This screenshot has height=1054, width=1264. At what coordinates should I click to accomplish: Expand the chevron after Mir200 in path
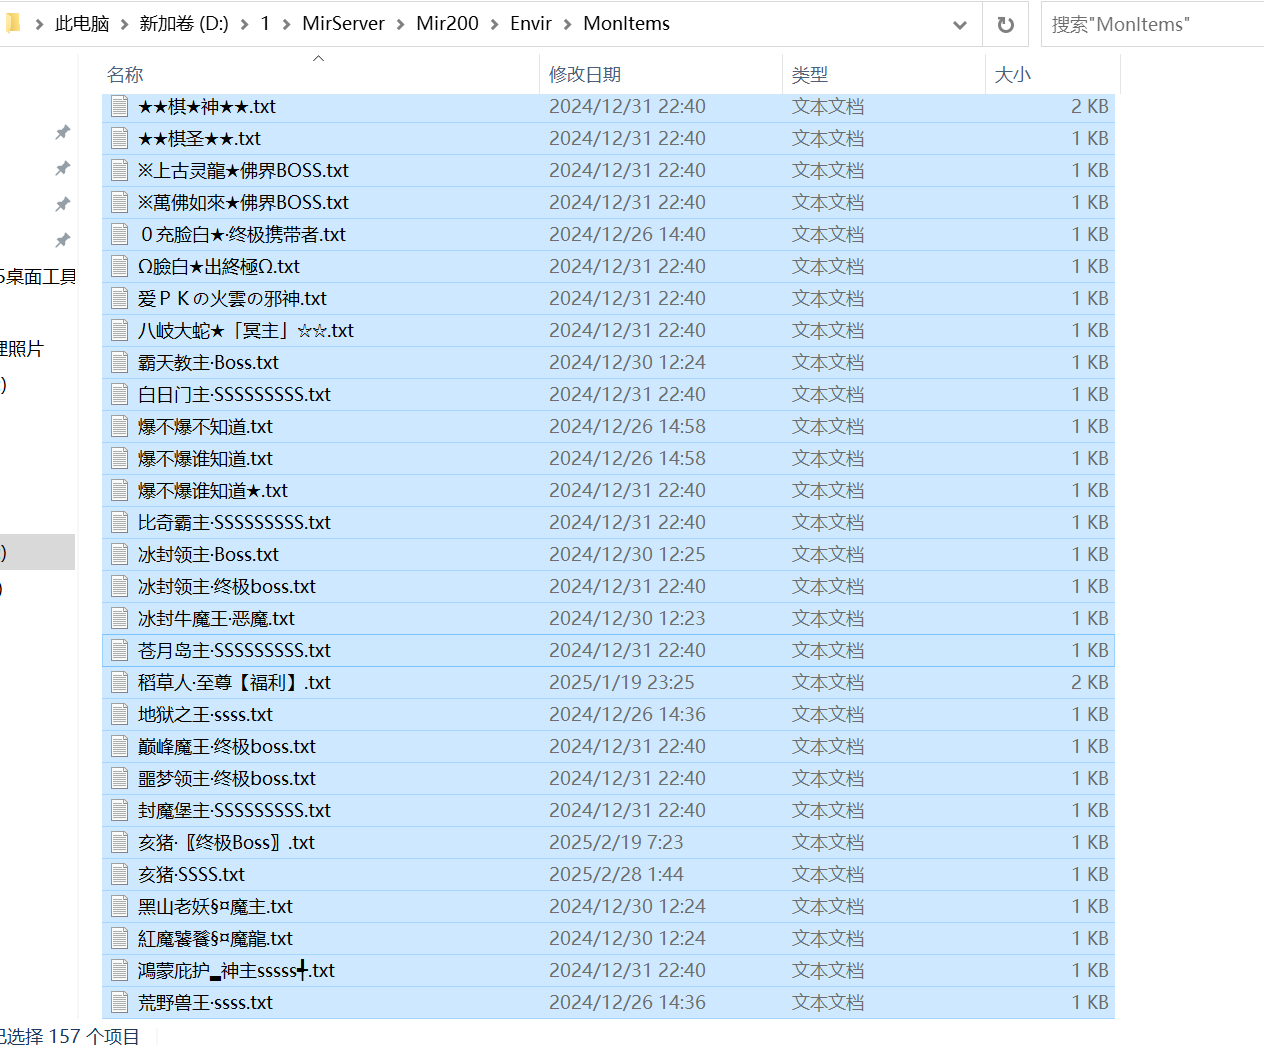[494, 24]
